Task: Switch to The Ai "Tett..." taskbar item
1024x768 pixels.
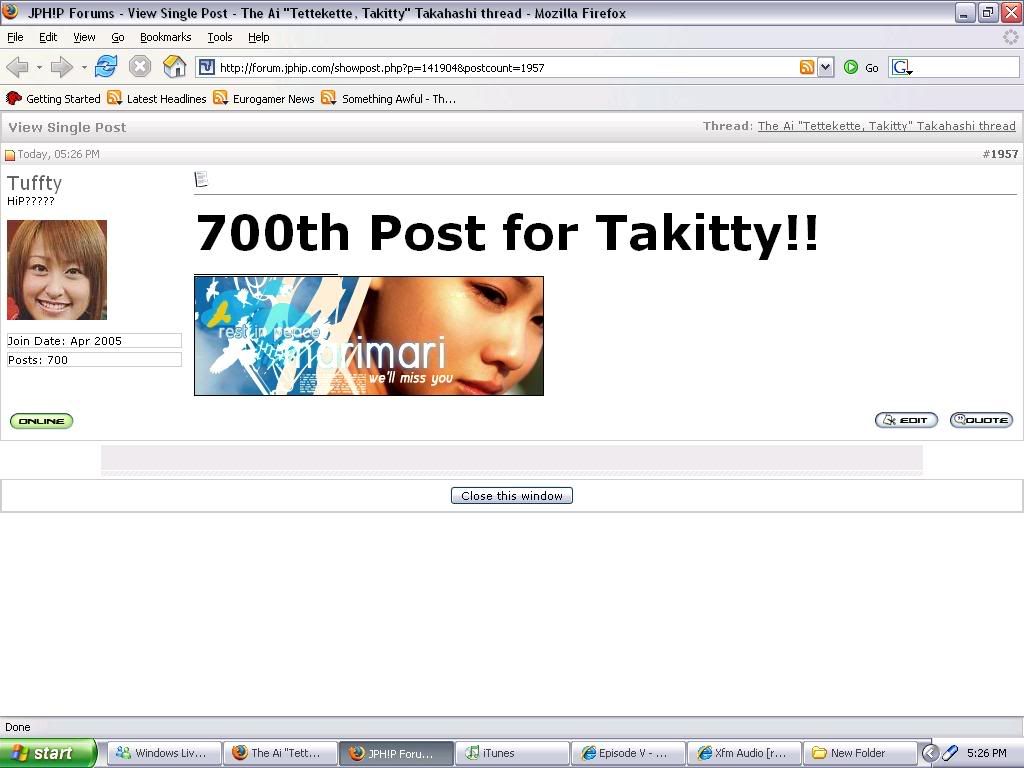Action: tap(280, 753)
